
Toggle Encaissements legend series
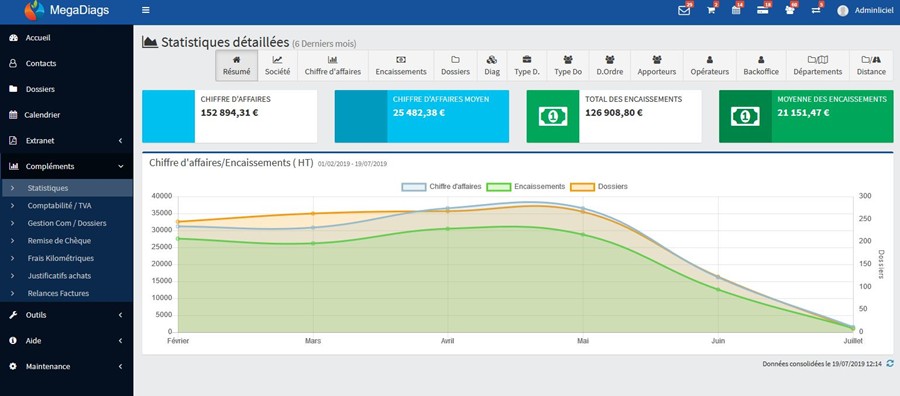[x=526, y=187]
